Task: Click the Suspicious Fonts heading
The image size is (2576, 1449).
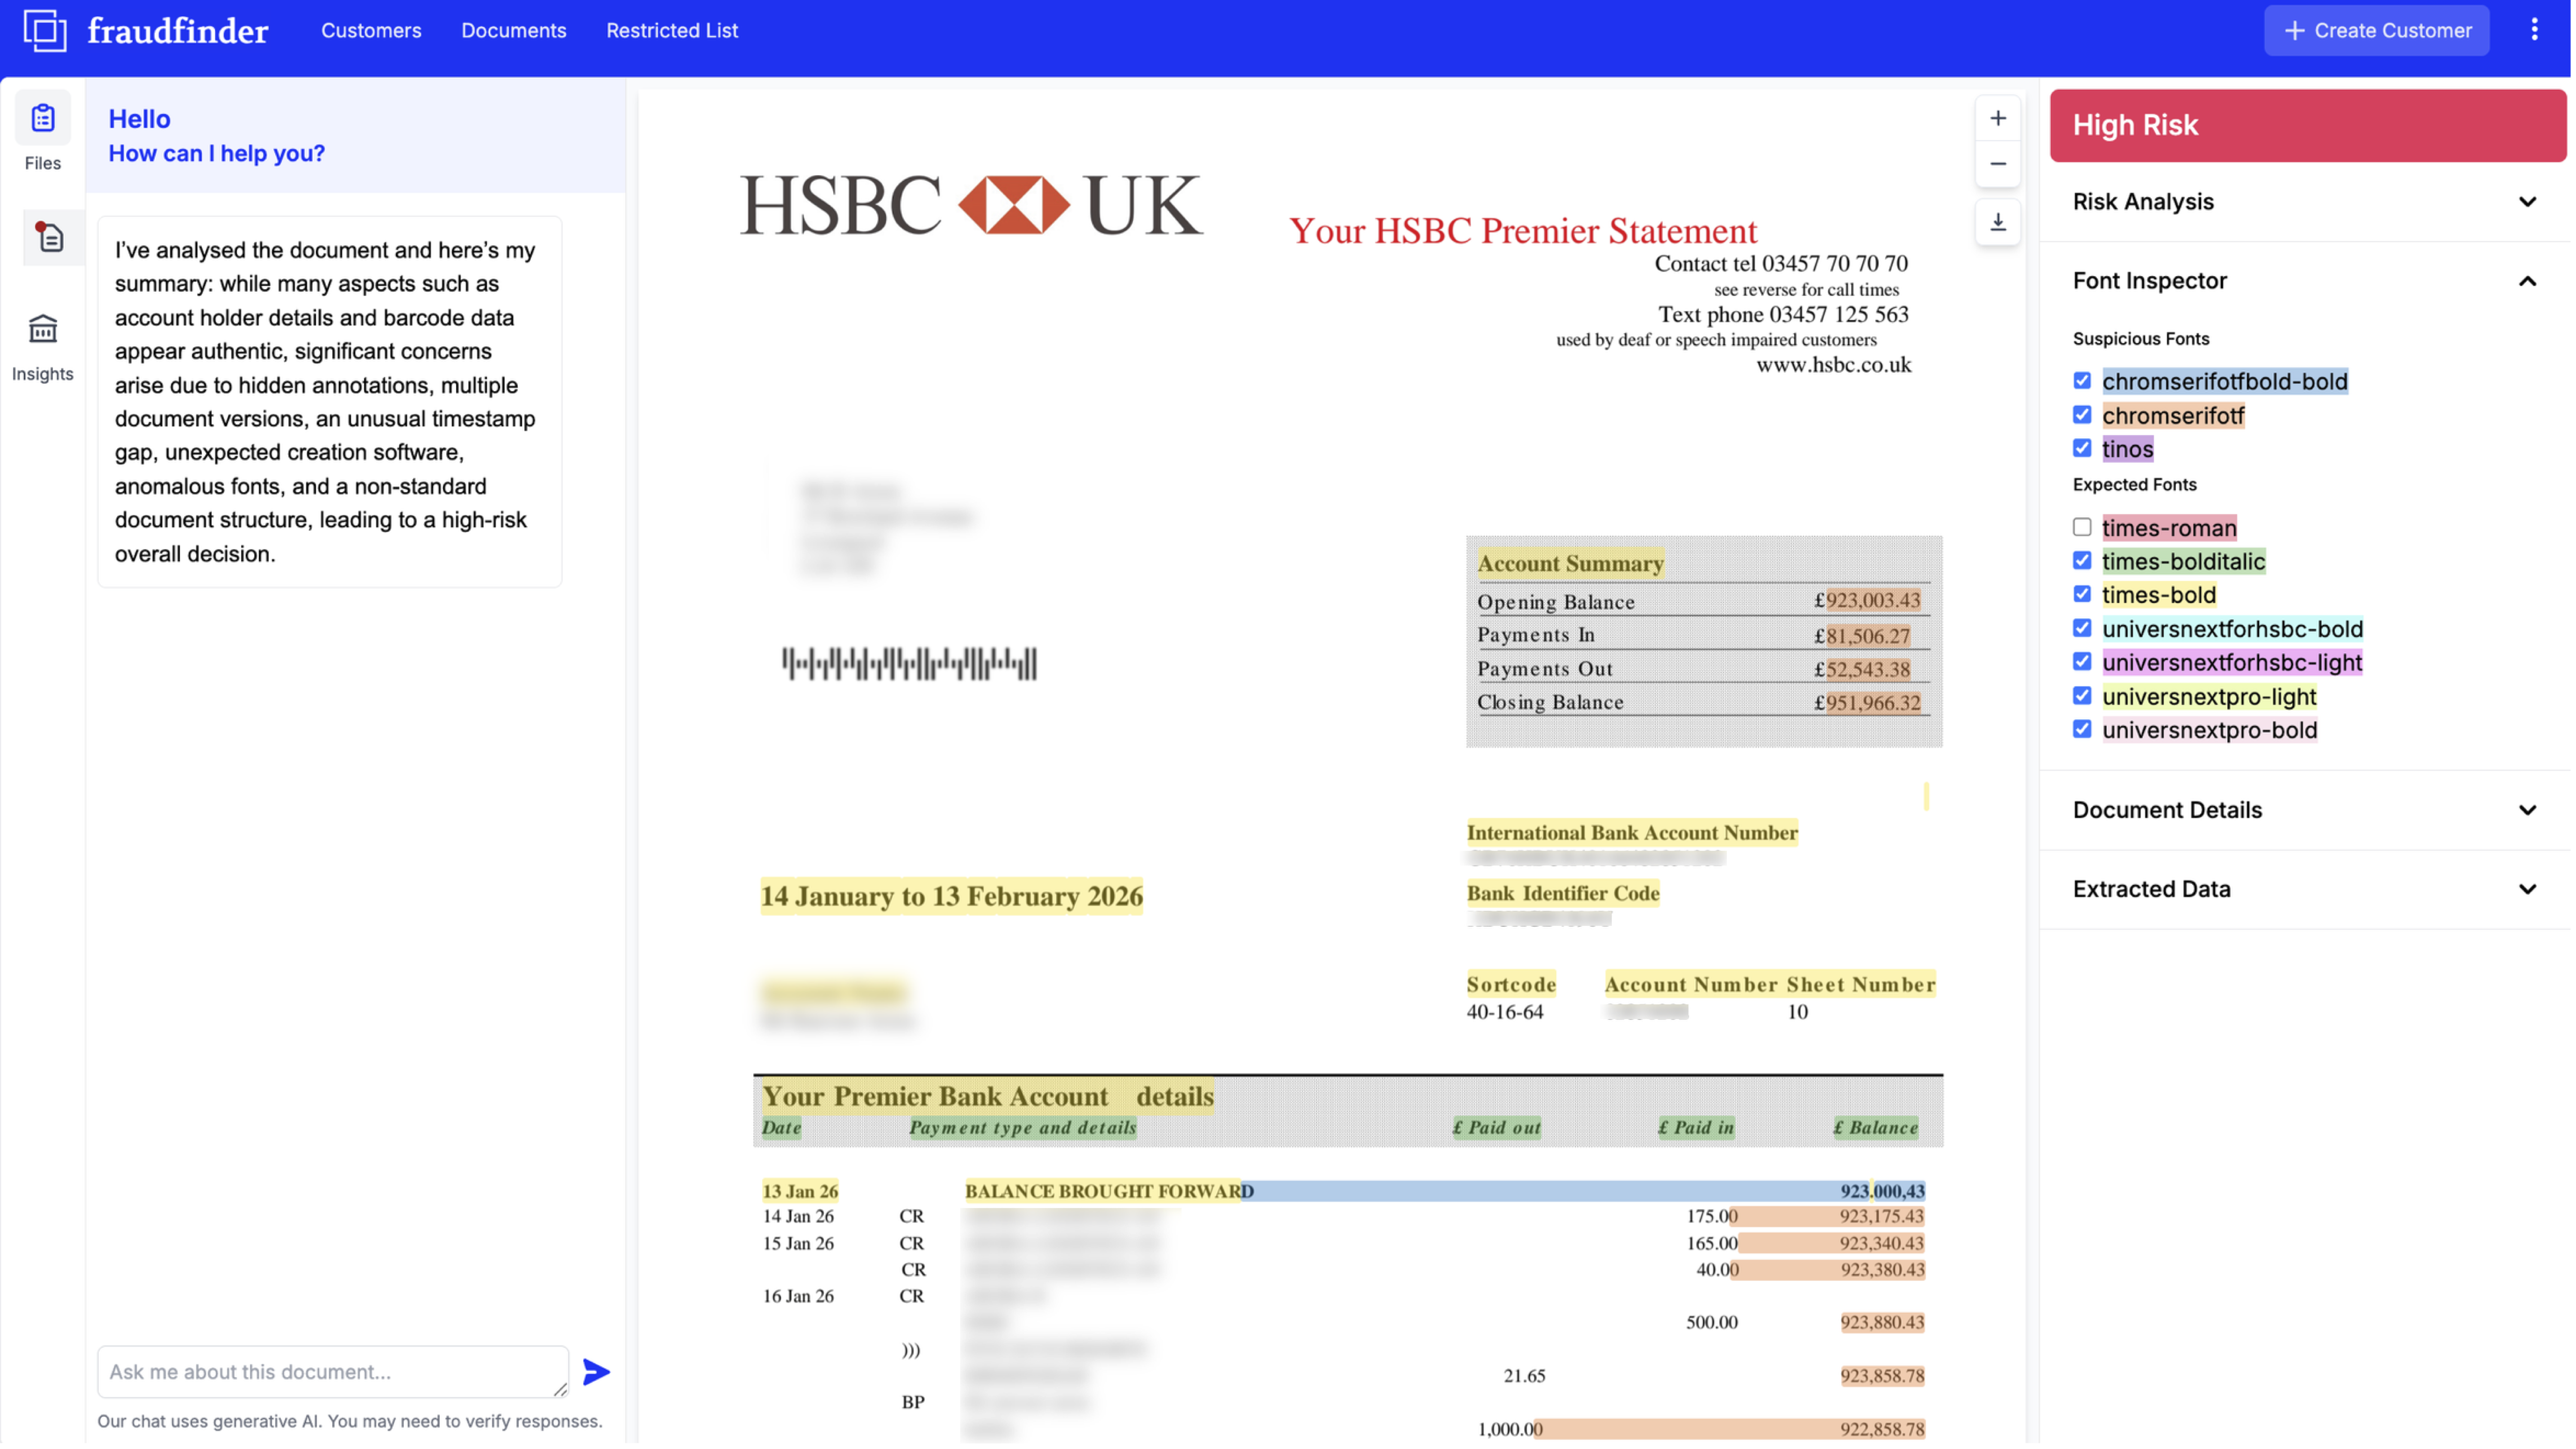Action: click(2141, 339)
